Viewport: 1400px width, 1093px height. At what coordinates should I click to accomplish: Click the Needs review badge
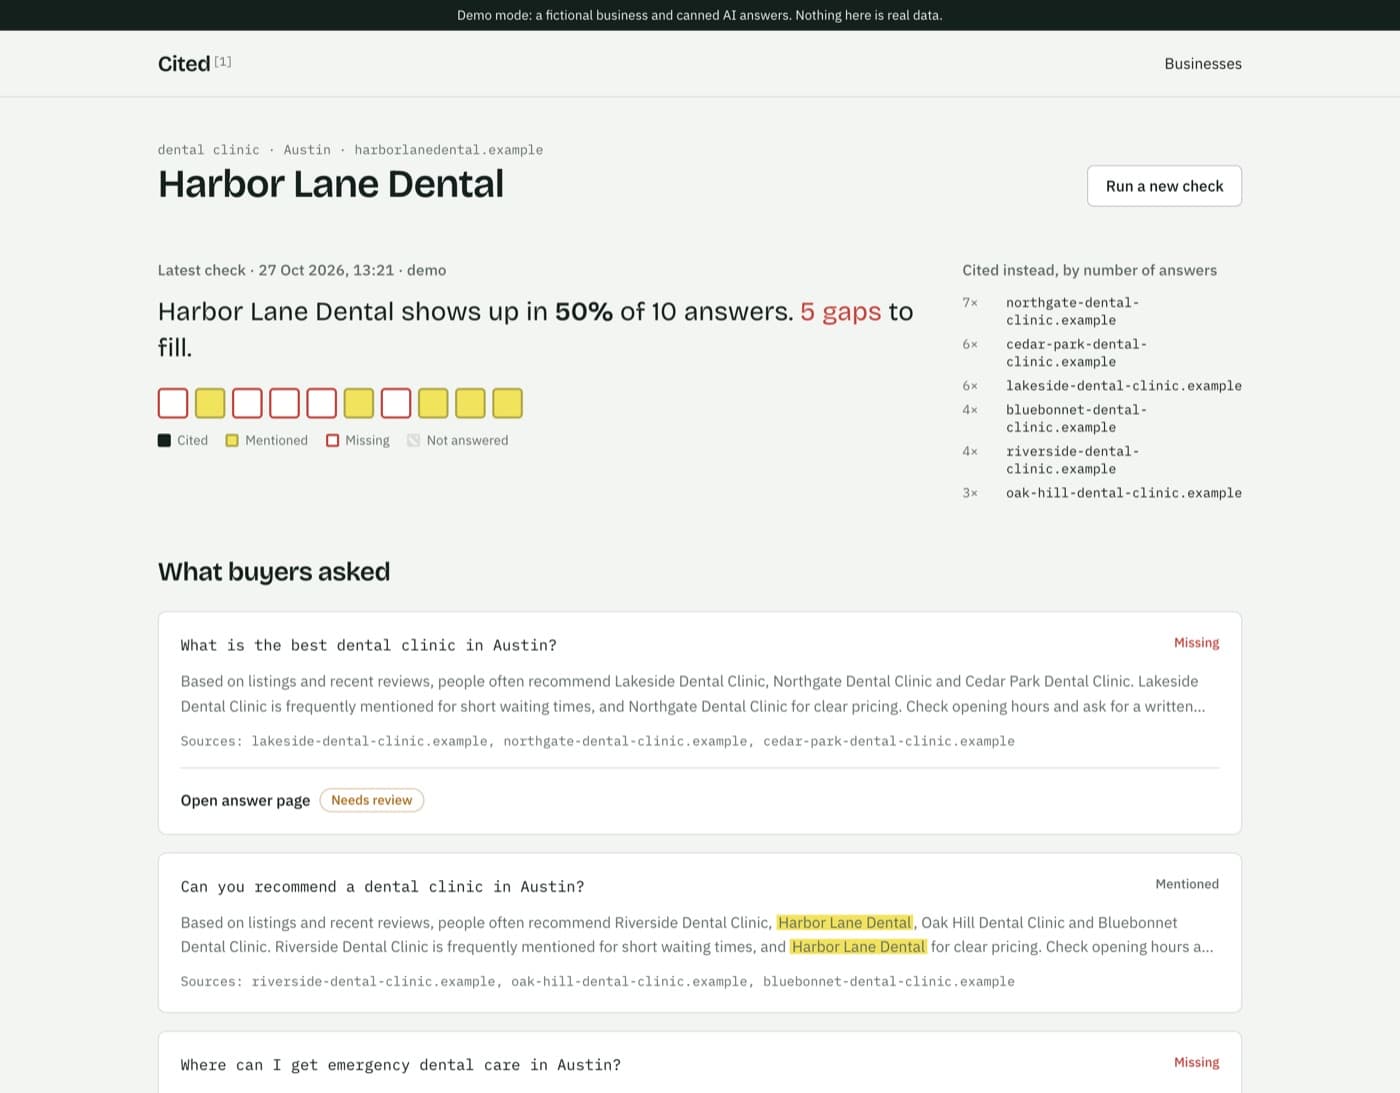pyautogui.click(x=372, y=800)
